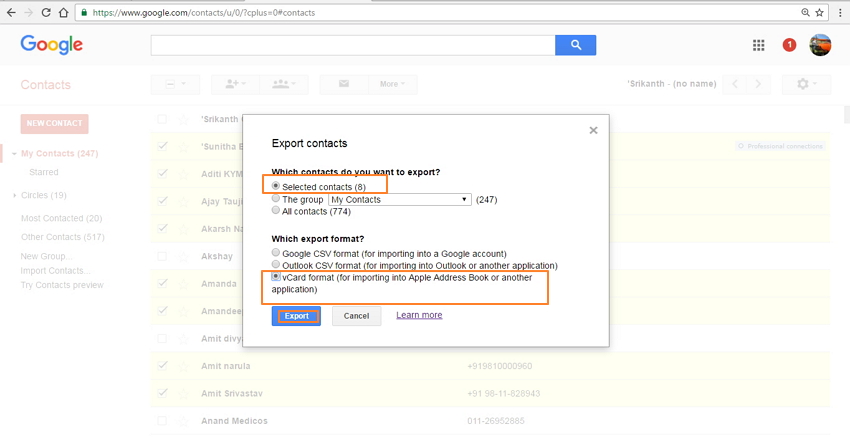
Task: Select Google CSV format option
Action: click(x=277, y=253)
